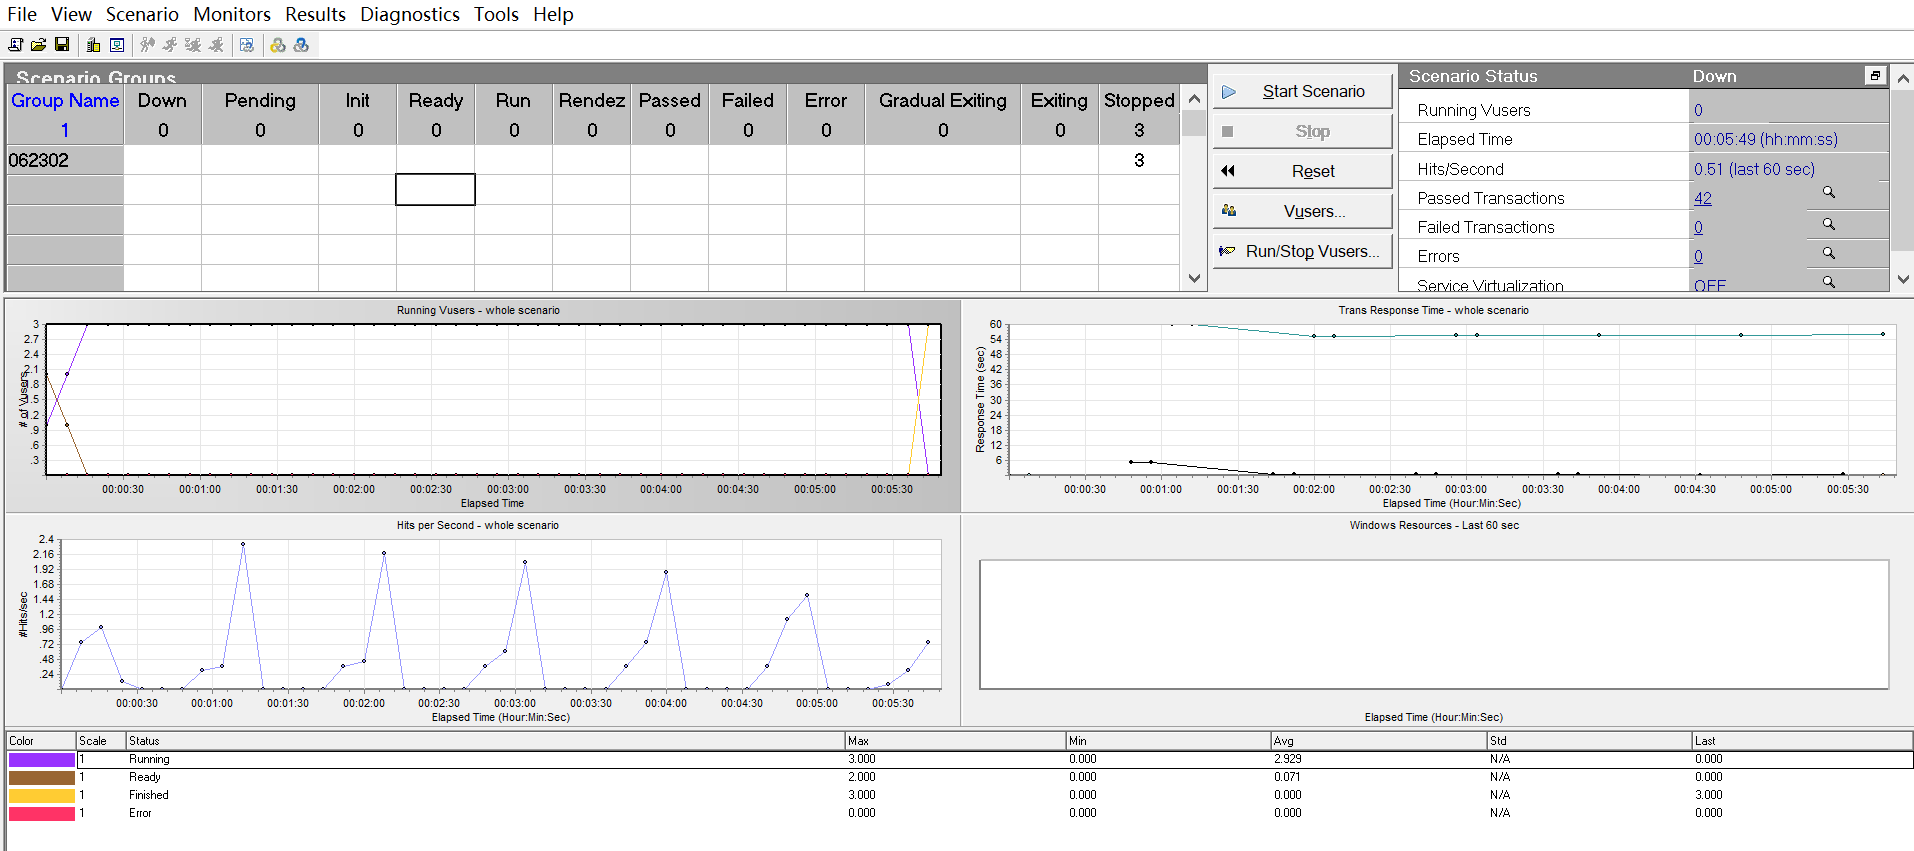Click the yellow rings Analysis icon

pyautogui.click(x=278, y=45)
